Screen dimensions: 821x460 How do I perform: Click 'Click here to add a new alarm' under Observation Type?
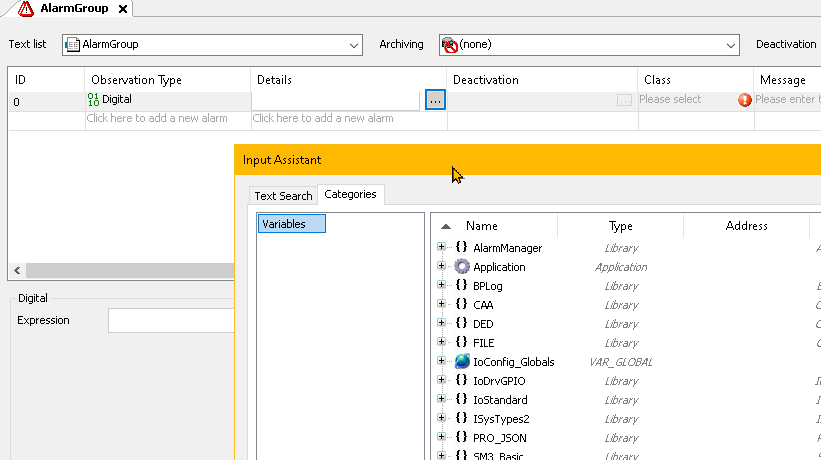[x=157, y=118]
